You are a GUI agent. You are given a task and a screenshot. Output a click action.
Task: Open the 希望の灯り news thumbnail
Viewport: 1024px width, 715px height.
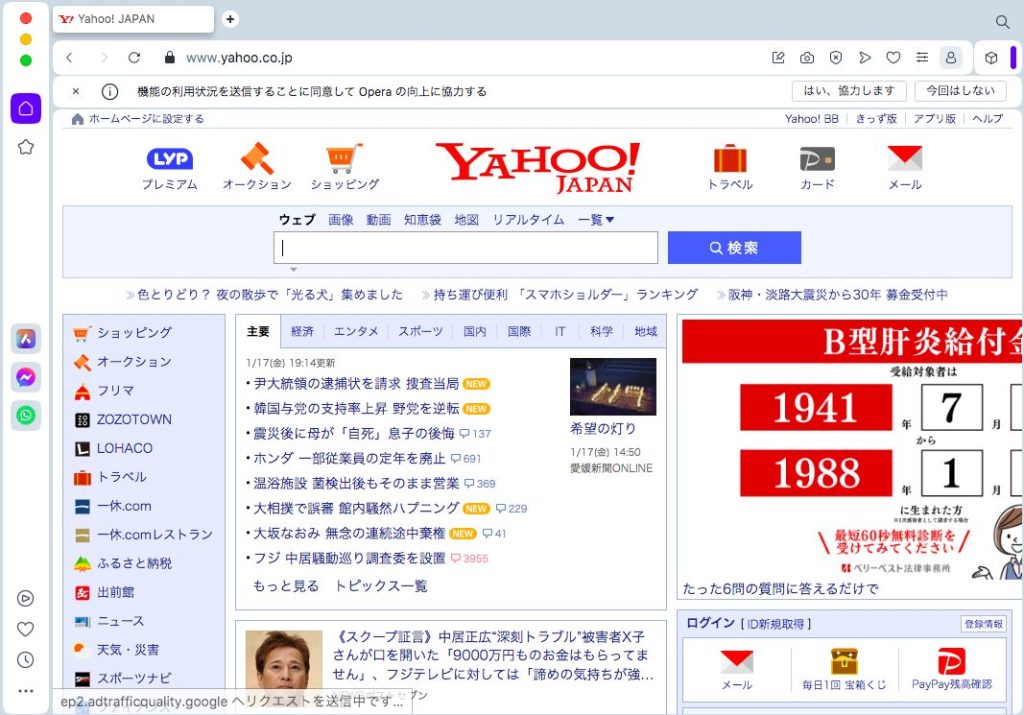(x=613, y=387)
